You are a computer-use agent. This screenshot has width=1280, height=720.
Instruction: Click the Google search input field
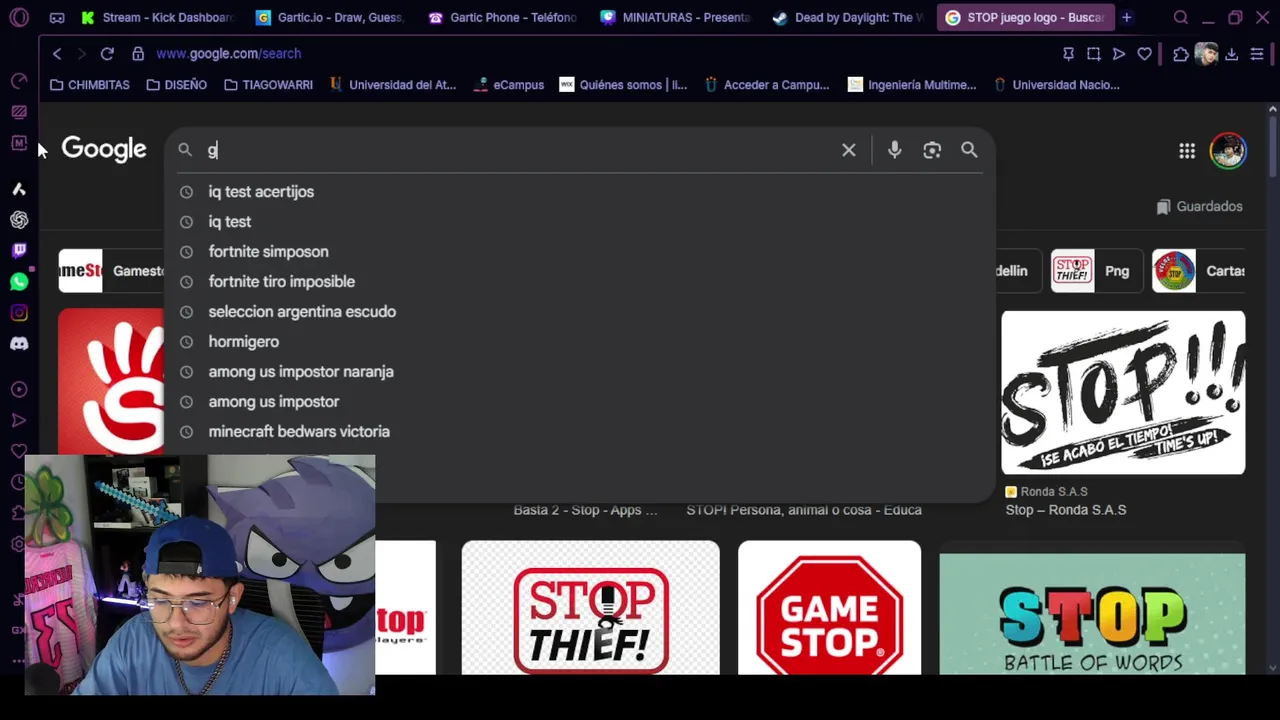pos(520,150)
